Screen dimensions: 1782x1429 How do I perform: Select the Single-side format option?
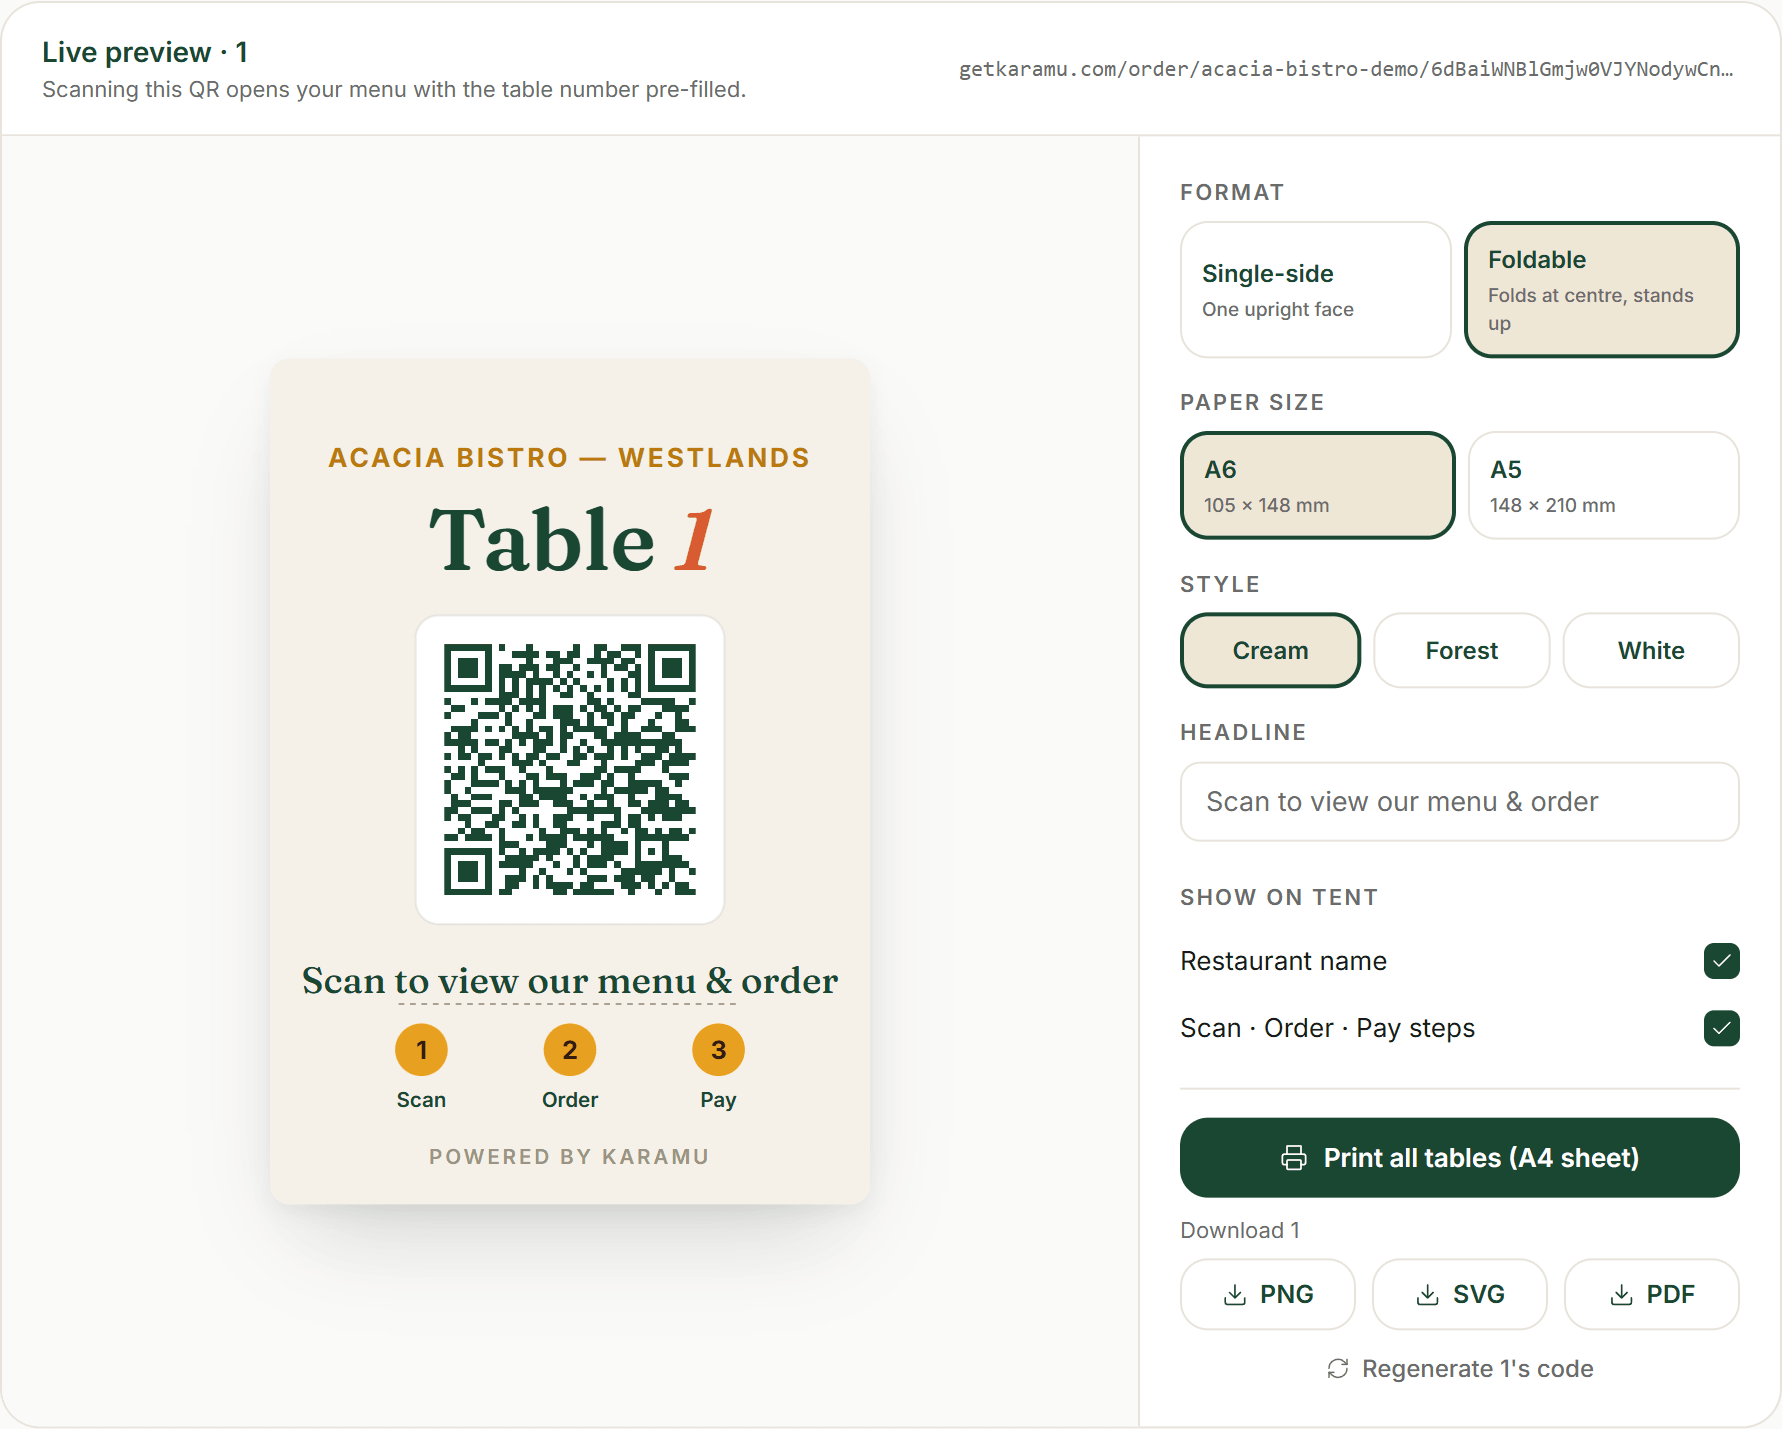click(1315, 290)
